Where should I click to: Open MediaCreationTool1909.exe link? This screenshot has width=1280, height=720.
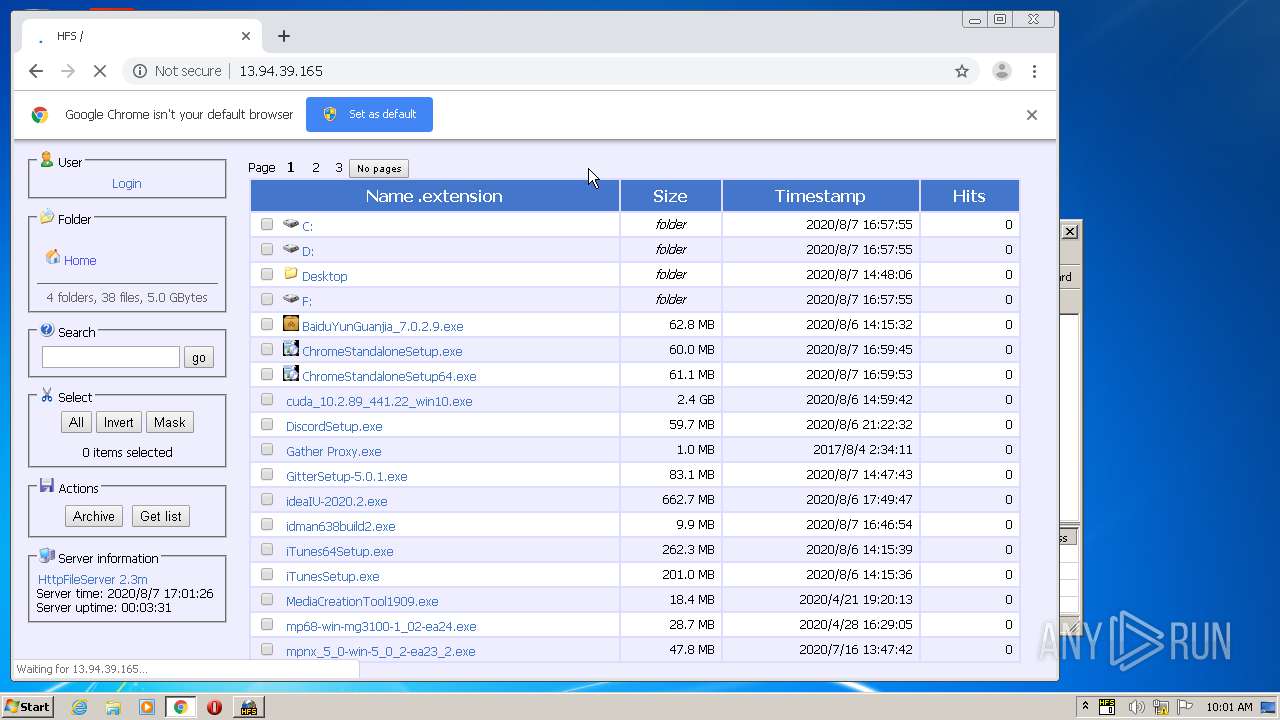point(362,601)
